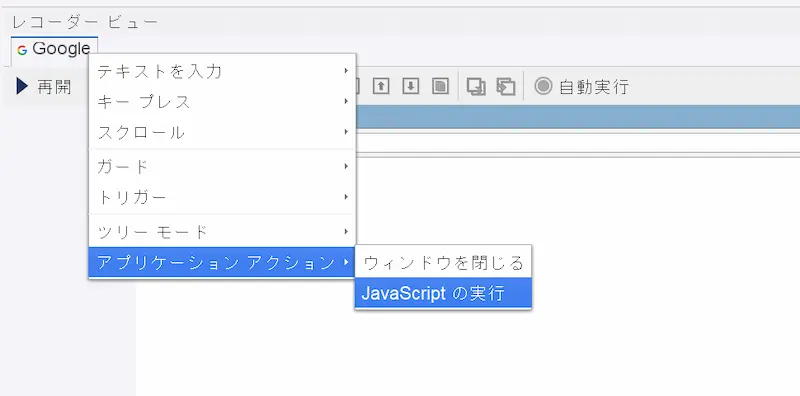Click the move-down arrow toolbar icon
Image resolution: width=800 pixels, height=396 pixels.
411,86
